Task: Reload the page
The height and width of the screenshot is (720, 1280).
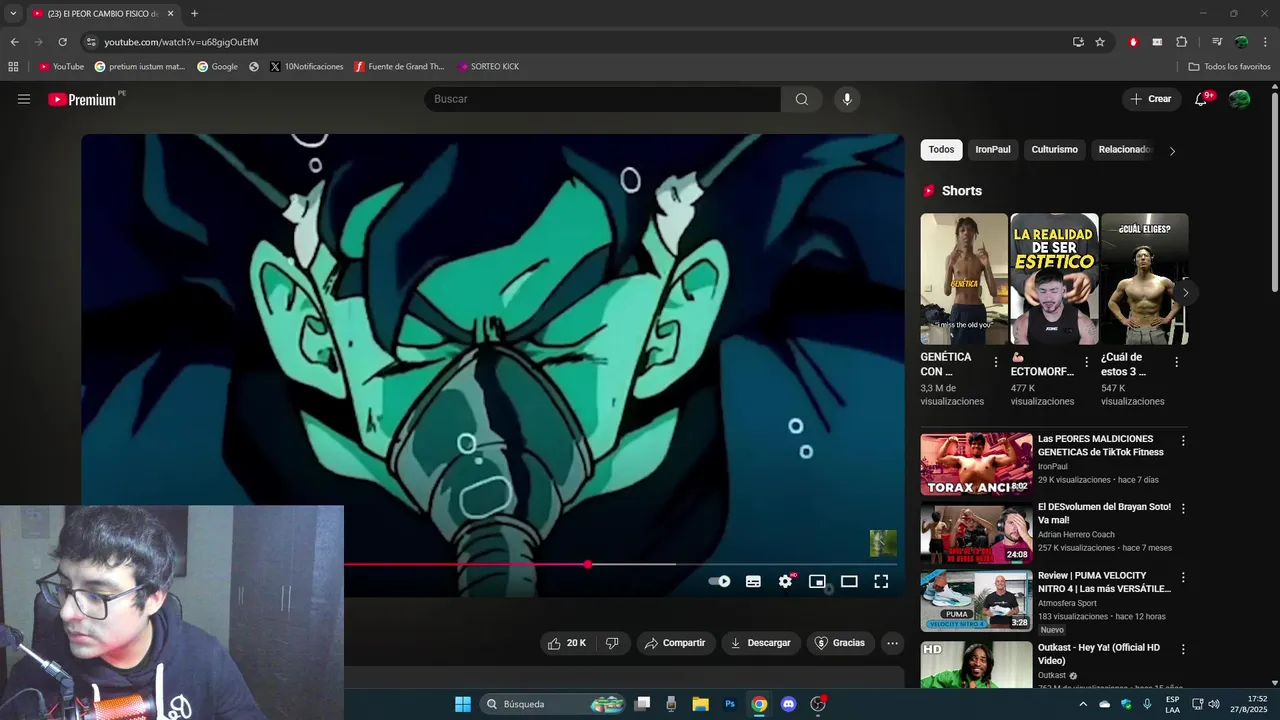Action: coord(62,42)
